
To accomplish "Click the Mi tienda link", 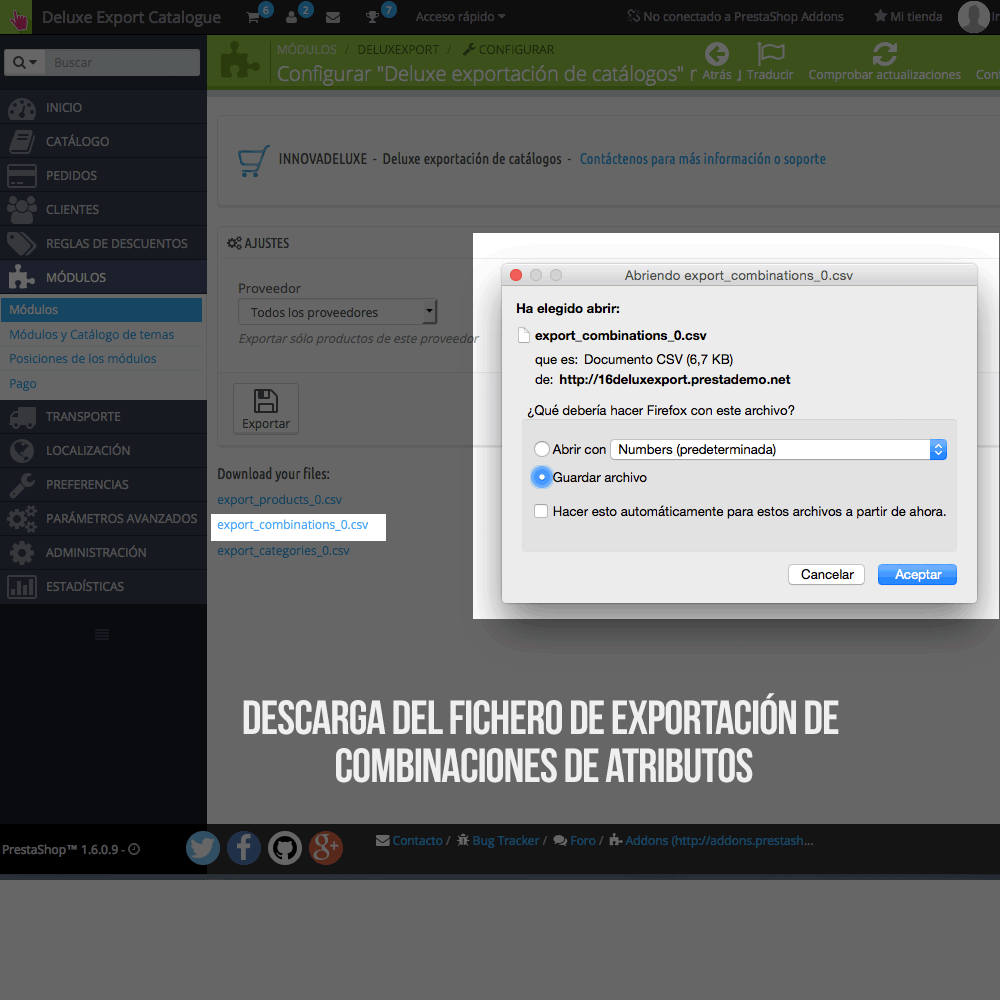I will pyautogui.click(x=908, y=17).
